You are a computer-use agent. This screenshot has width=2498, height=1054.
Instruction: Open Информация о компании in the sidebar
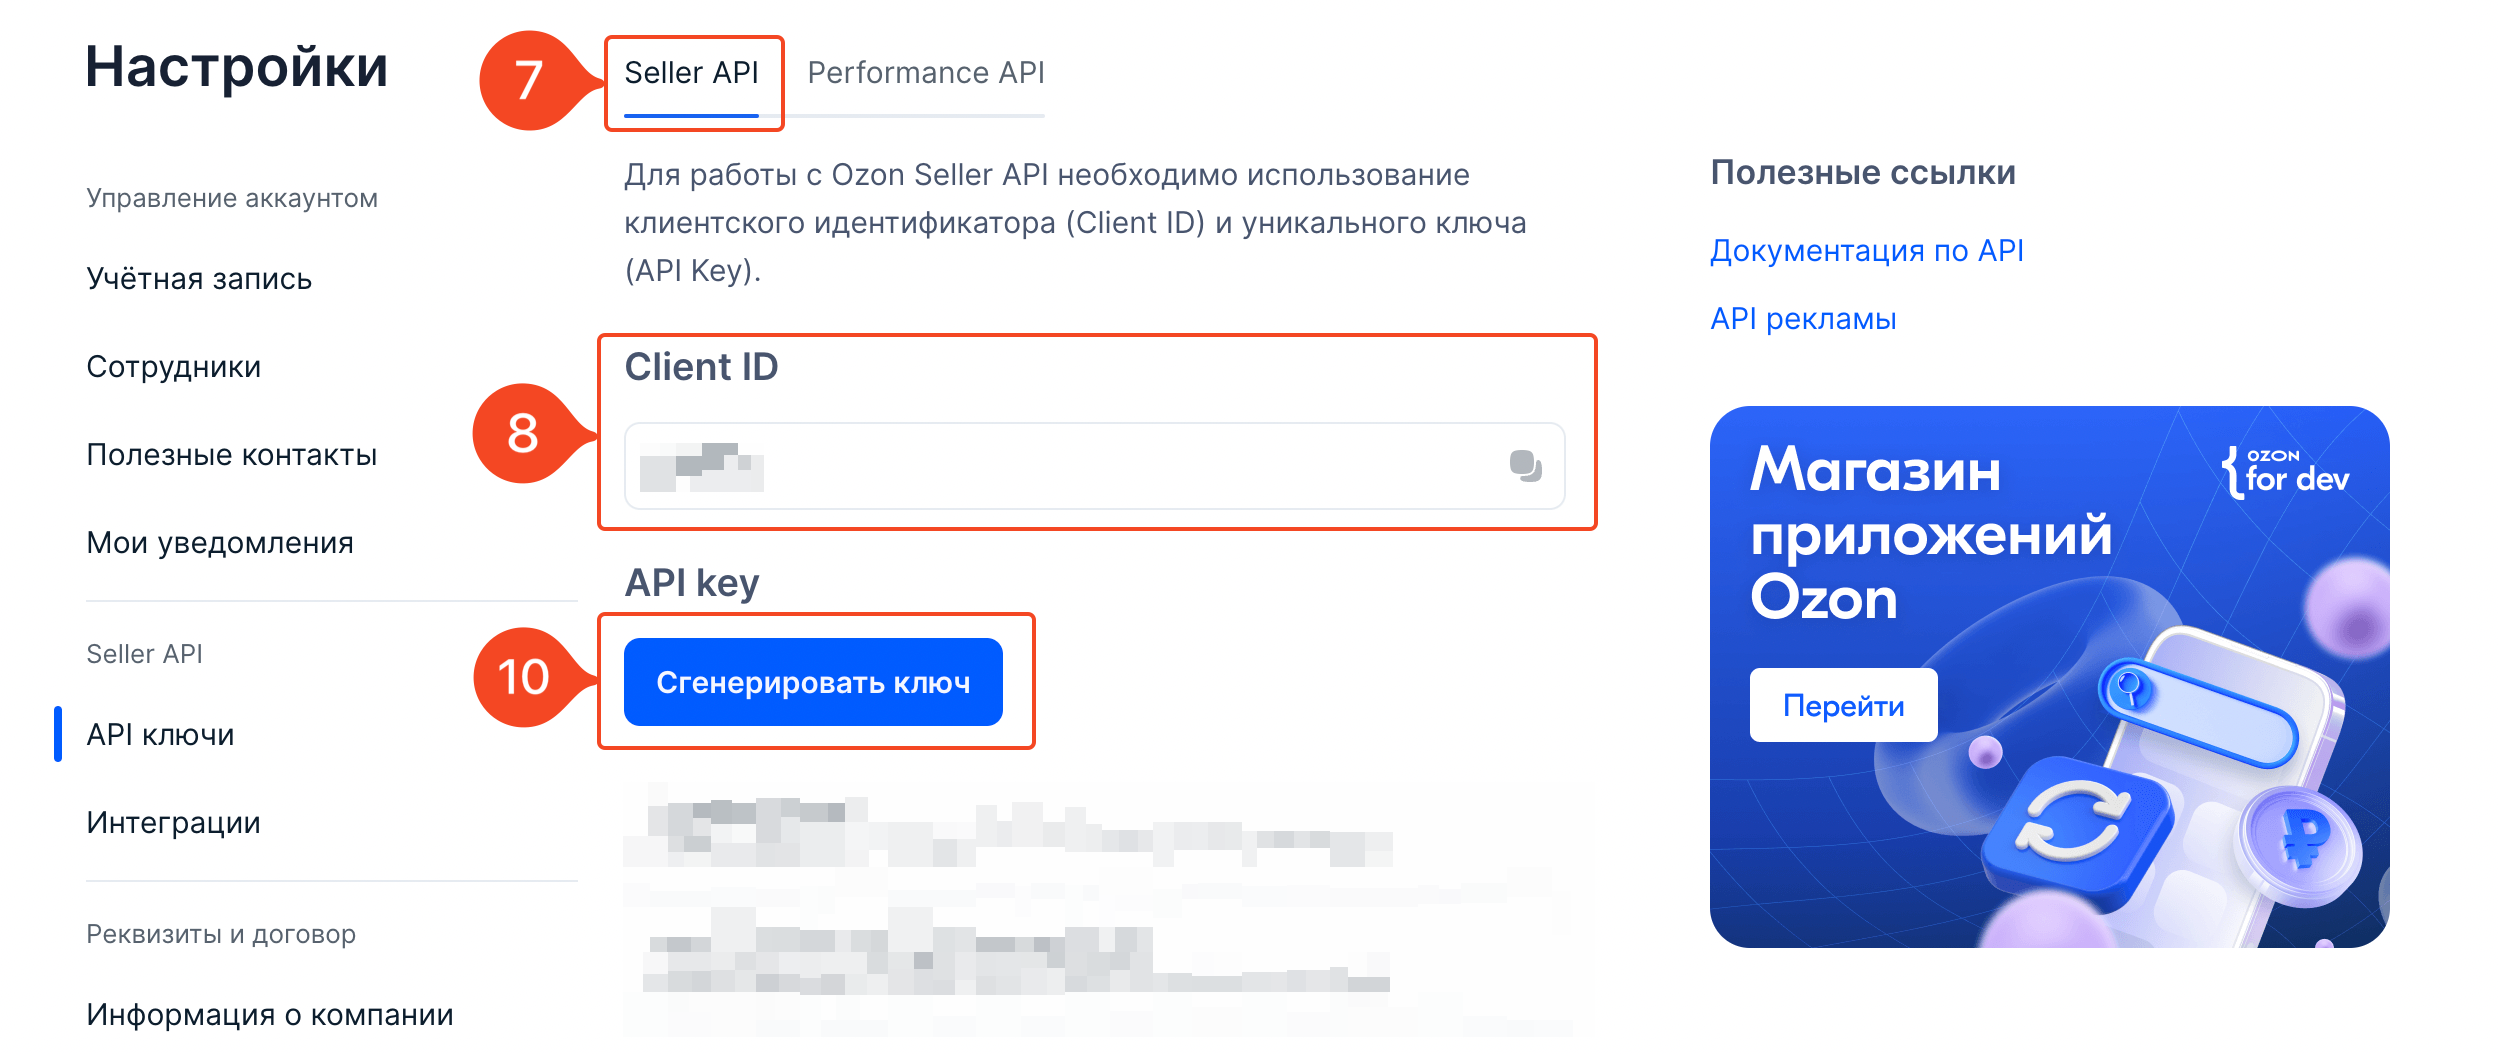point(270,1015)
